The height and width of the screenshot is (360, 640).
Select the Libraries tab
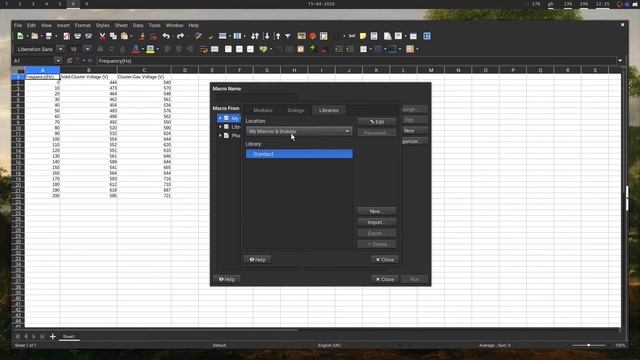(329, 110)
